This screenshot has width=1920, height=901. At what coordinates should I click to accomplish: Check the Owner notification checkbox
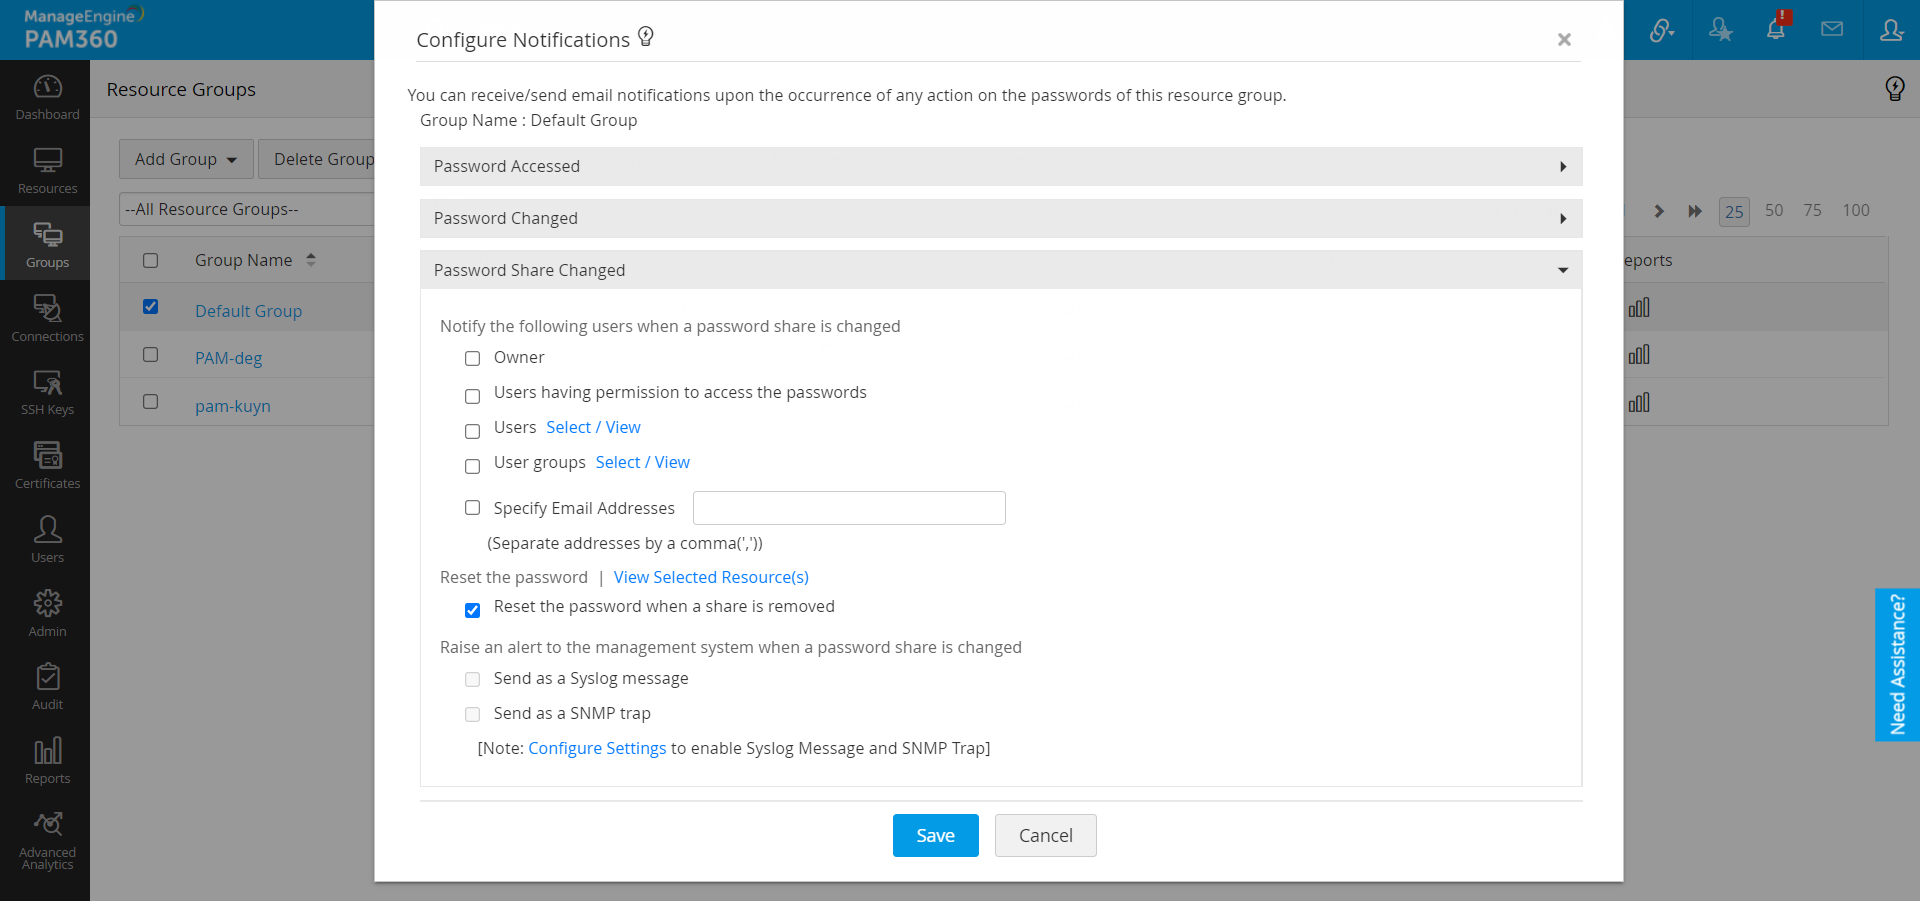(x=473, y=359)
